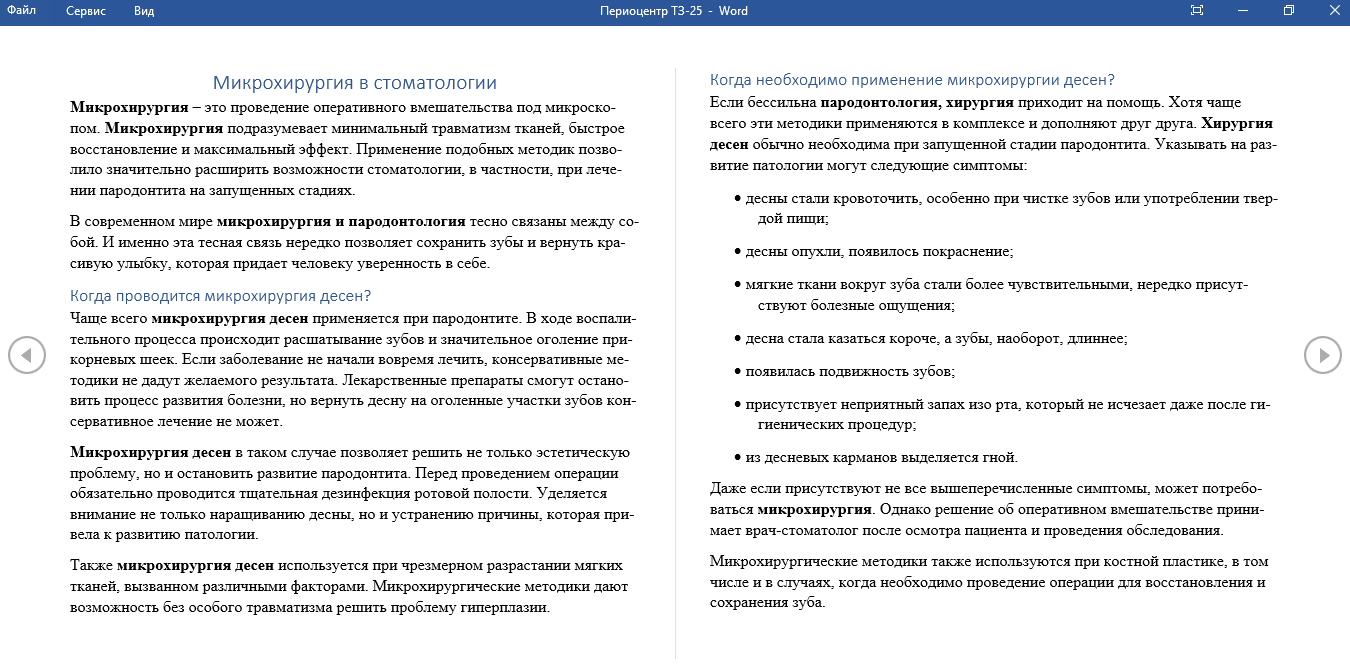This screenshot has width=1350, height=670.
Task: Restore down the Word window
Action: click(x=1289, y=11)
